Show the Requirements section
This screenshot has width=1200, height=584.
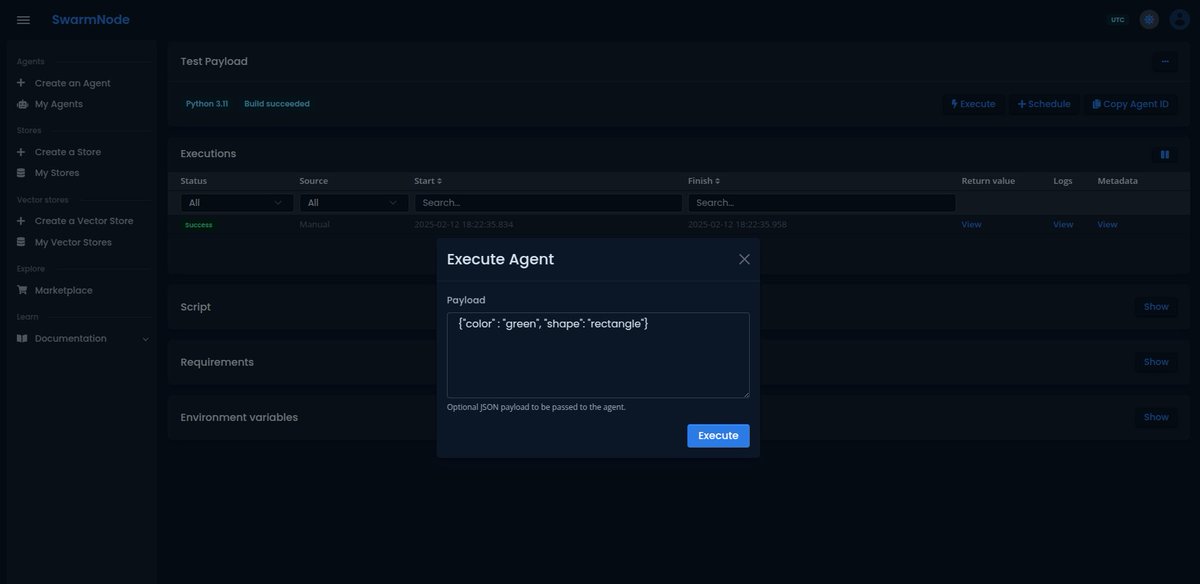pyautogui.click(x=1156, y=362)
